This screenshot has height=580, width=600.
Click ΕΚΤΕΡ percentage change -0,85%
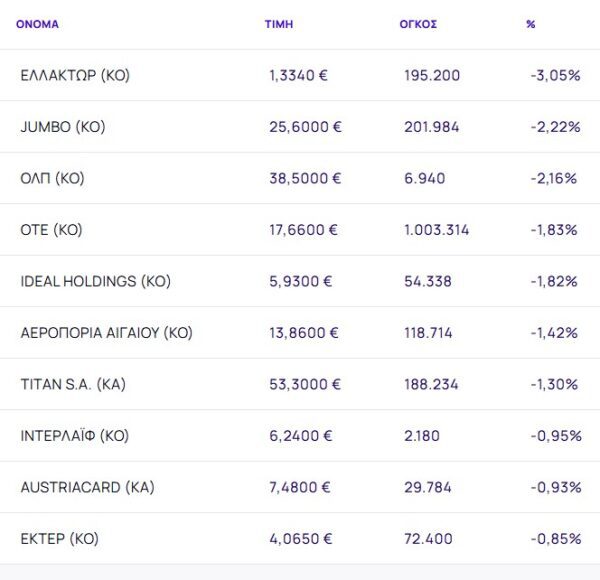[x=556, y=539]
